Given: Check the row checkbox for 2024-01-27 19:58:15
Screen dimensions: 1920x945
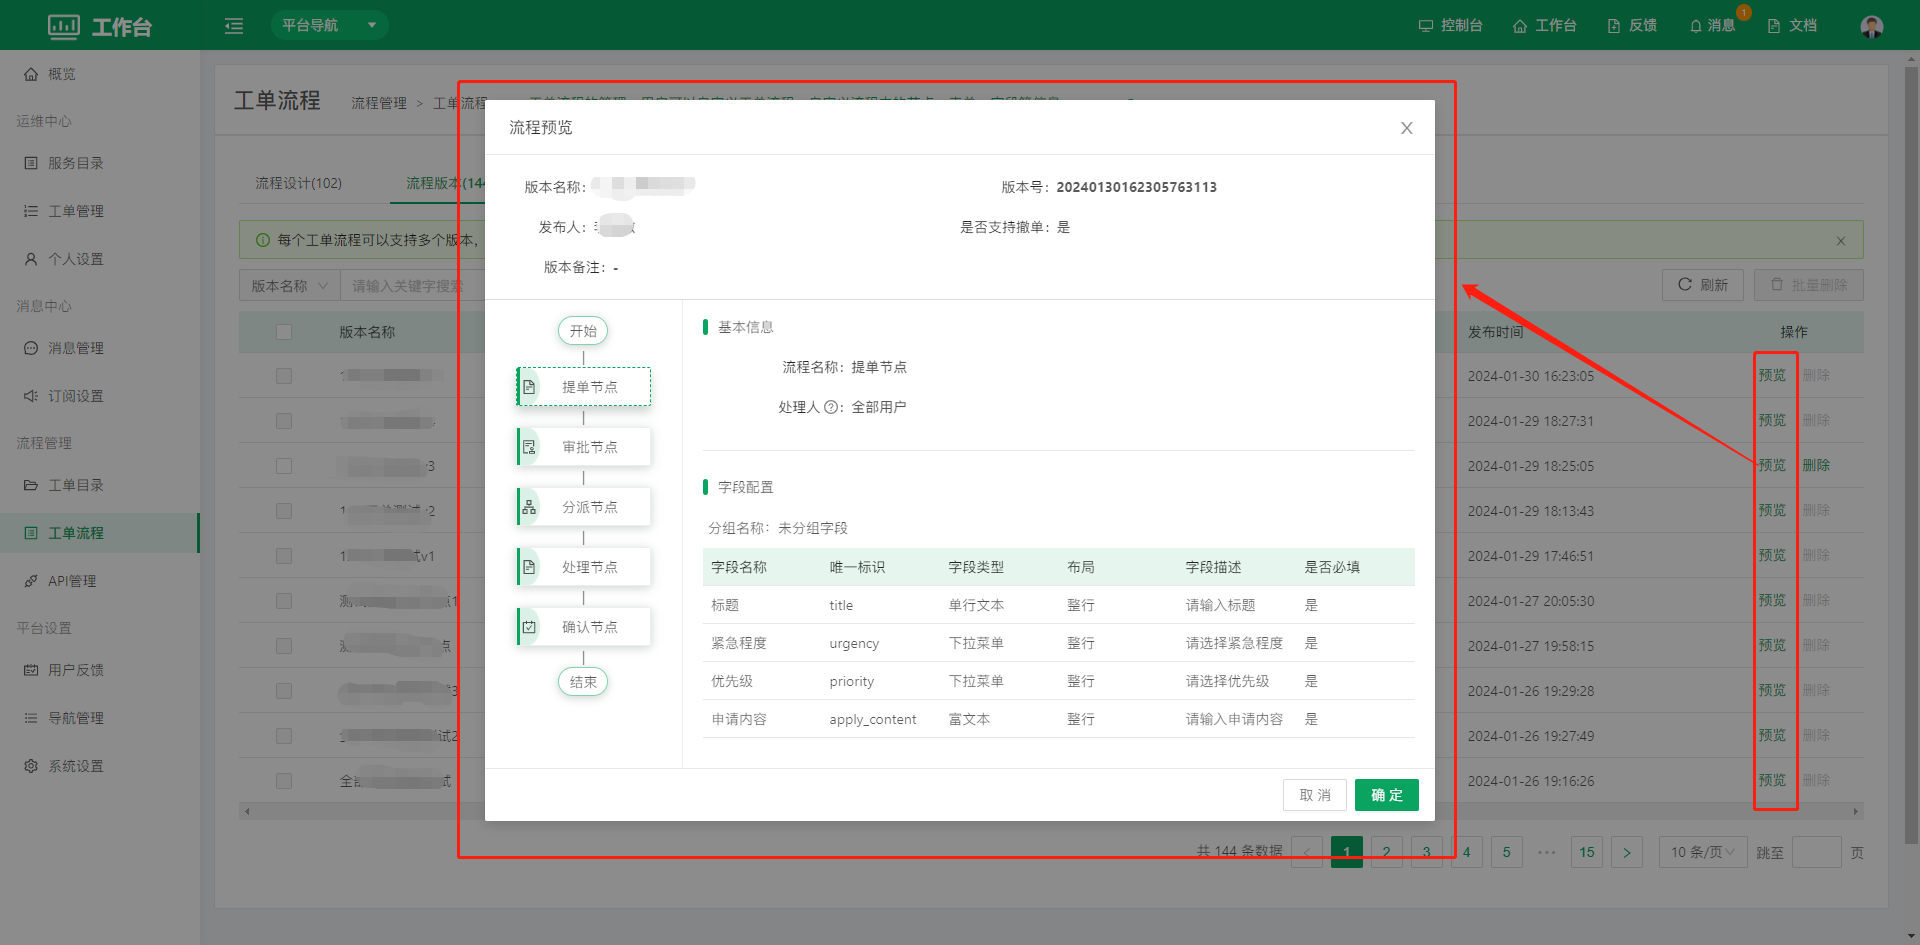Looking at the screenshot, I should (284, 646).
